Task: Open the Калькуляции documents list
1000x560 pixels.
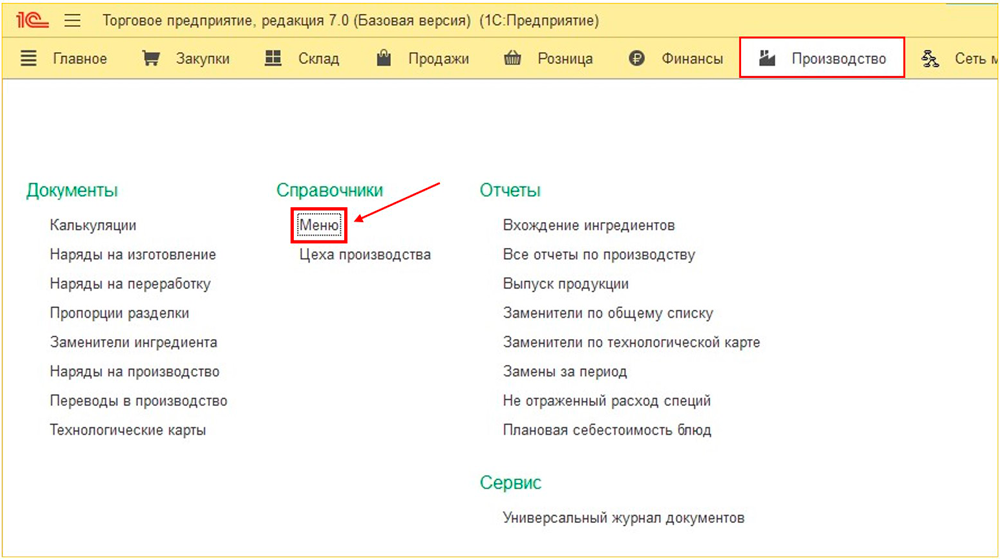Action: (x=93, y=226)
